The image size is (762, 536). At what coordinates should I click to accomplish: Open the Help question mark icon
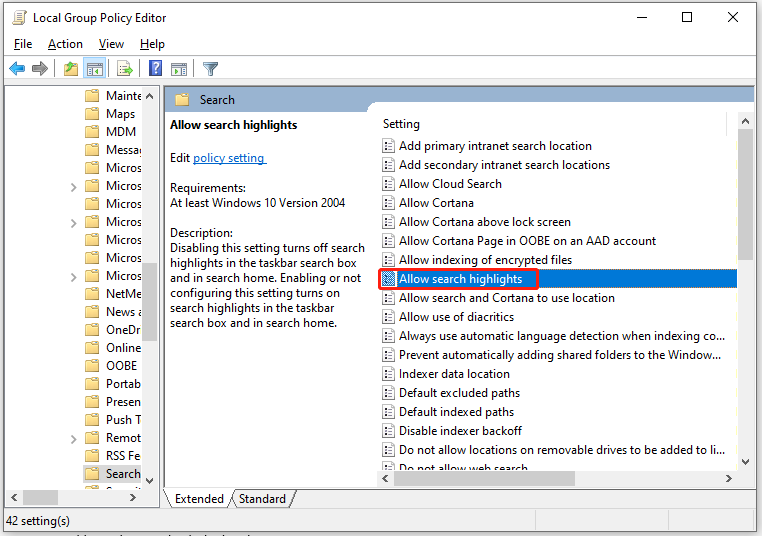click(x=156, y=69)
